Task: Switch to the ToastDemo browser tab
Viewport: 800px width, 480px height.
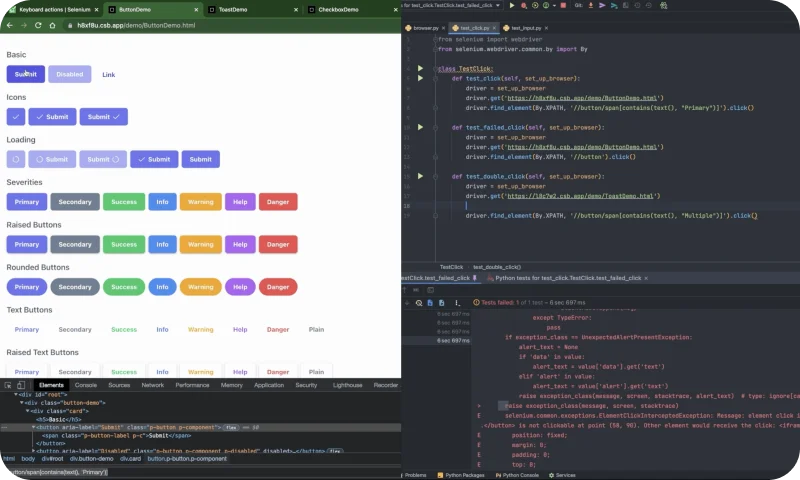Action: (233, 10)
